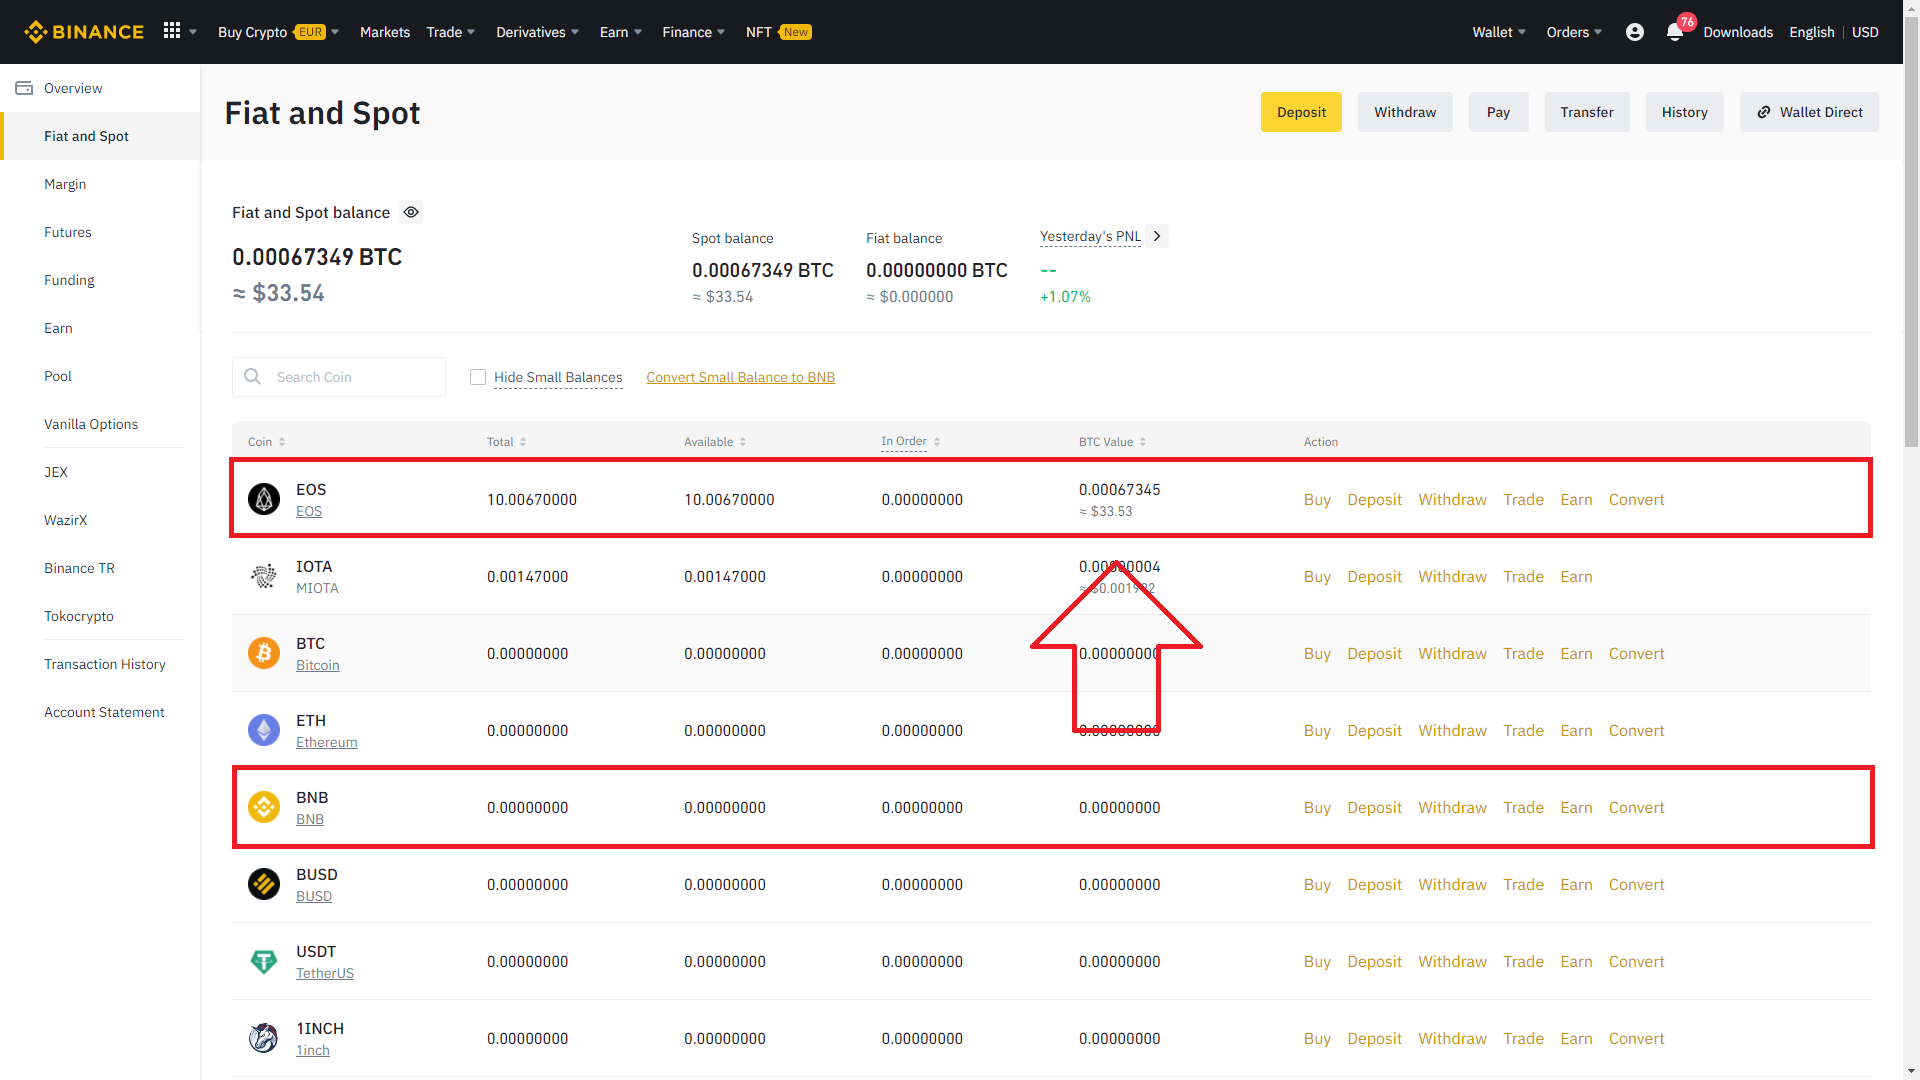Open the apps grid menu icon
This screenshot has height=1080, width=1920.
coord(172,31)
